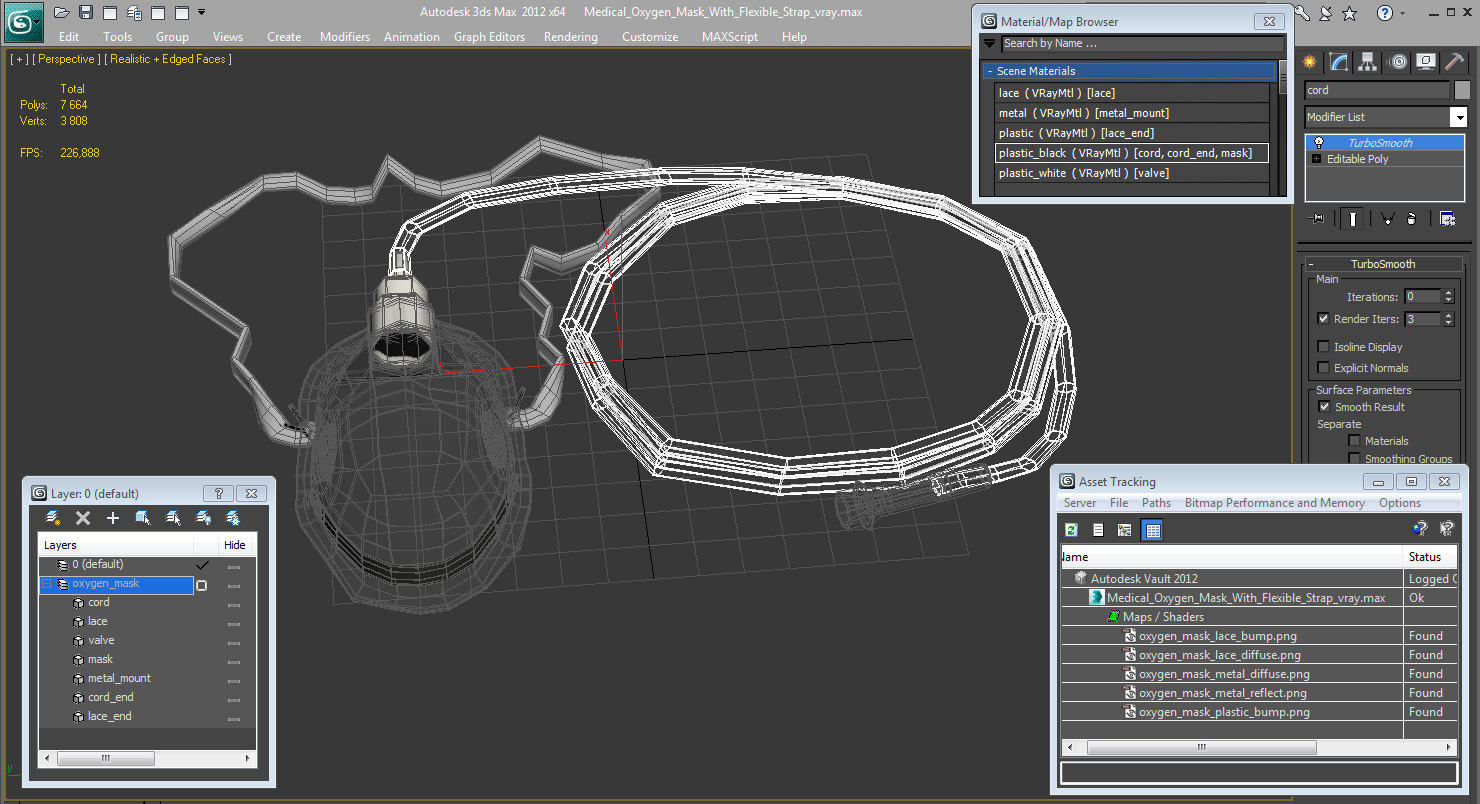Click Realistic + Edged Faces shading label
This screenshot has width=1480, height=804.
(x=168, y=59)
